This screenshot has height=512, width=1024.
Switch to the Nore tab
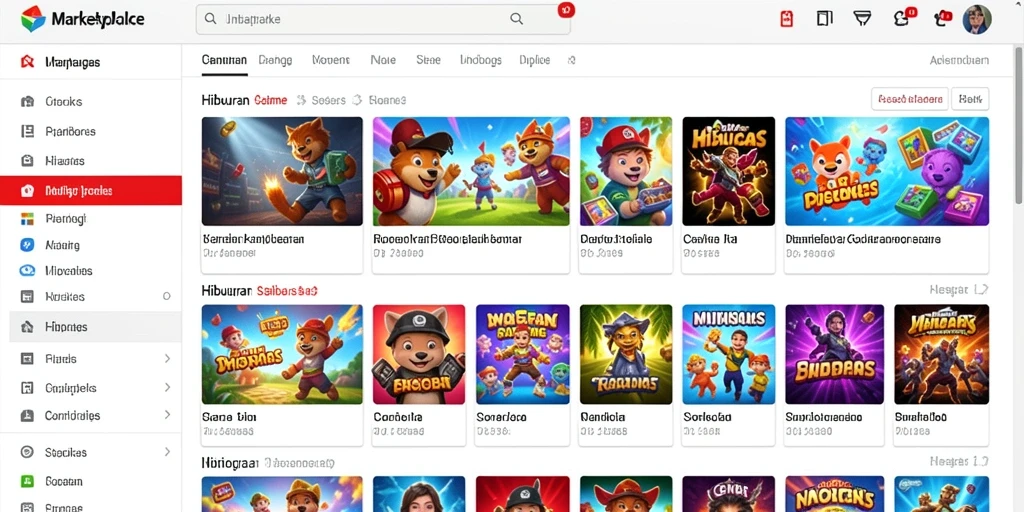click(x=383, y=60)
